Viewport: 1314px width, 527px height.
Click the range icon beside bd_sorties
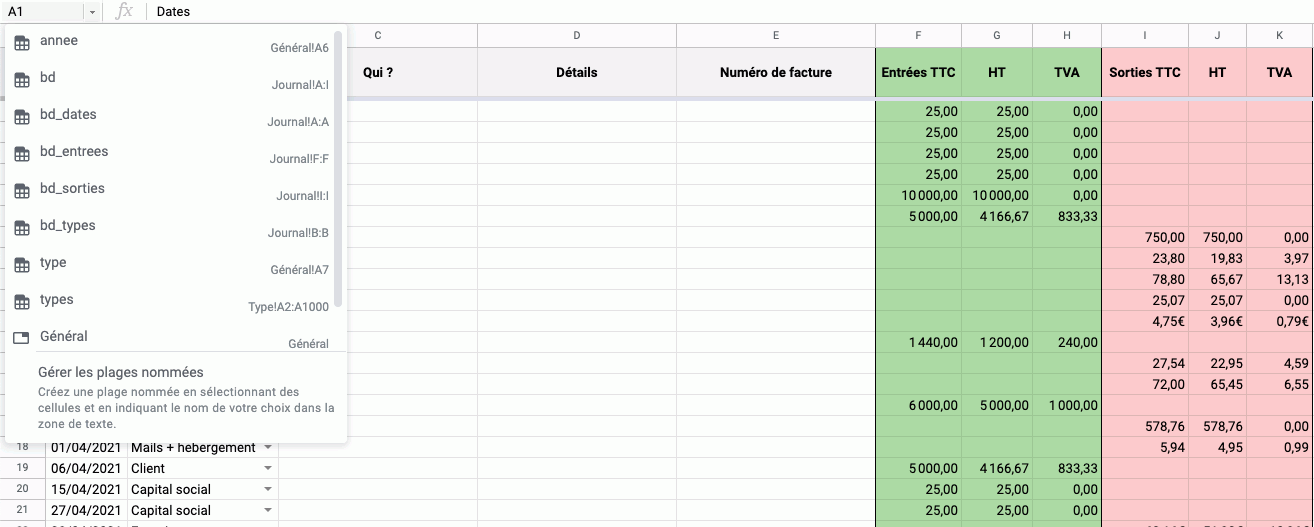tap(21, 191)
